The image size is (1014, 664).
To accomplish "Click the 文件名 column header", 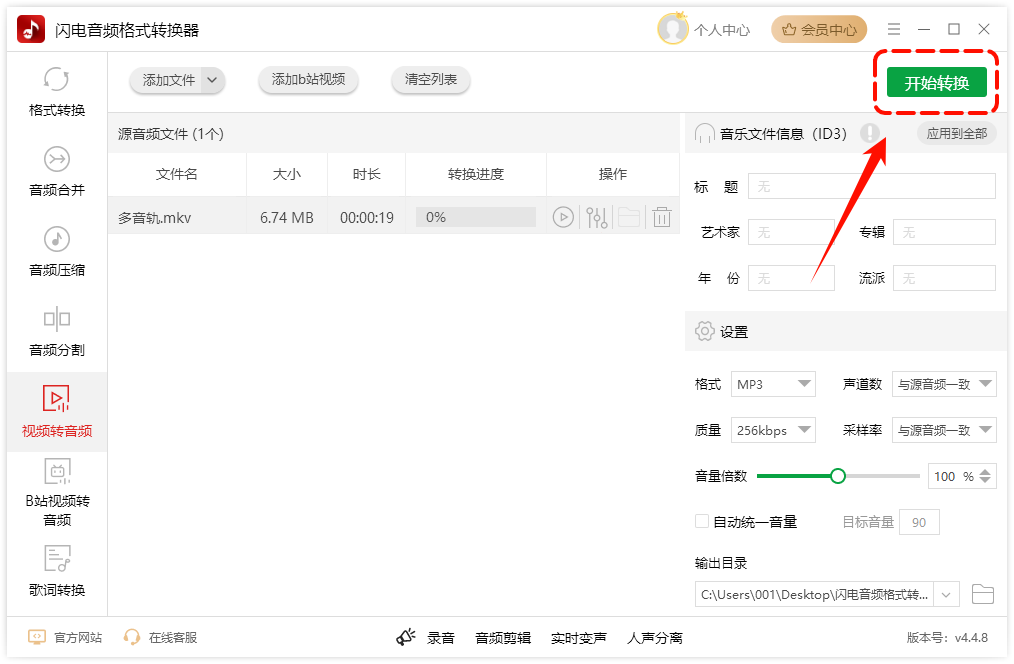I will click(x=177, y=174).
